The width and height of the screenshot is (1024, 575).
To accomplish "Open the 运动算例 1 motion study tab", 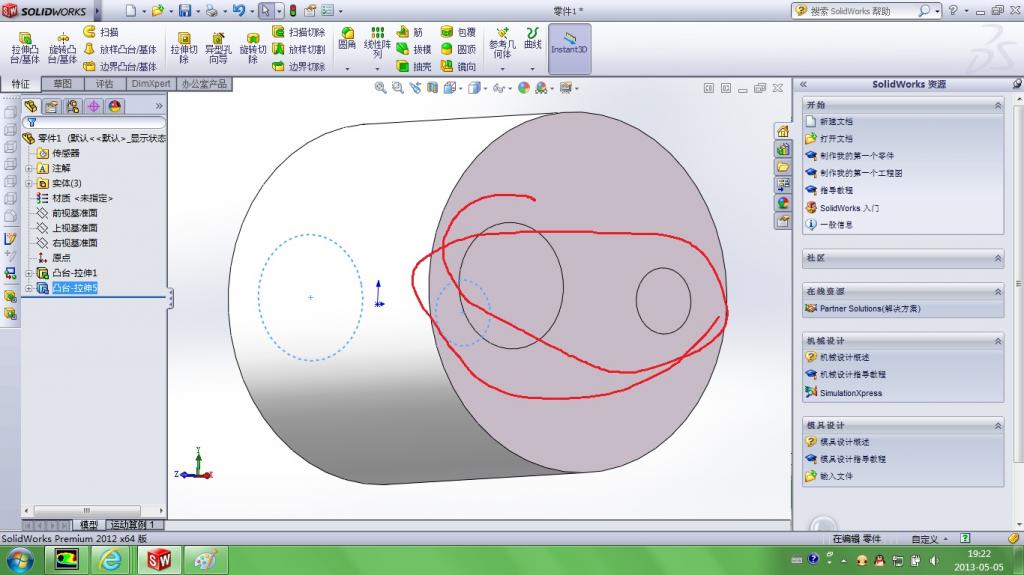I will 133,525.
